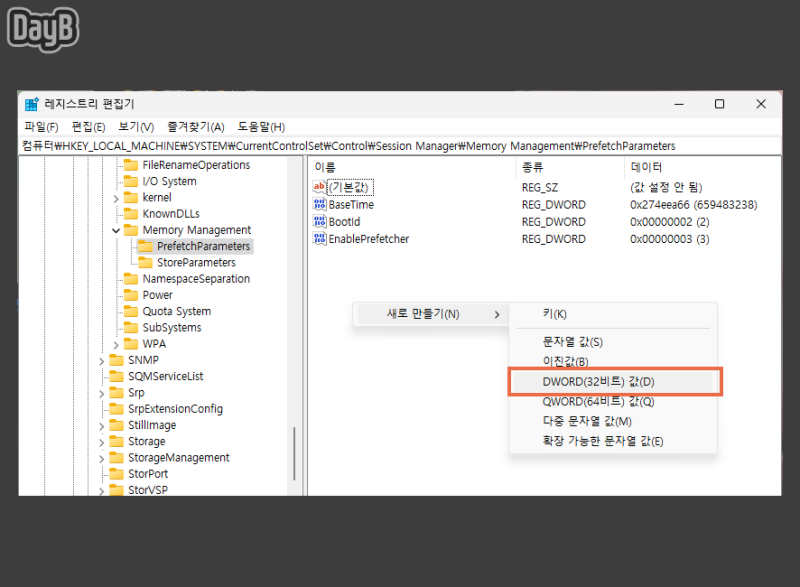The height and width of the screenshot is (587, 800).
Task: Open the 파일(F) menu
Action: coord(41,127)
